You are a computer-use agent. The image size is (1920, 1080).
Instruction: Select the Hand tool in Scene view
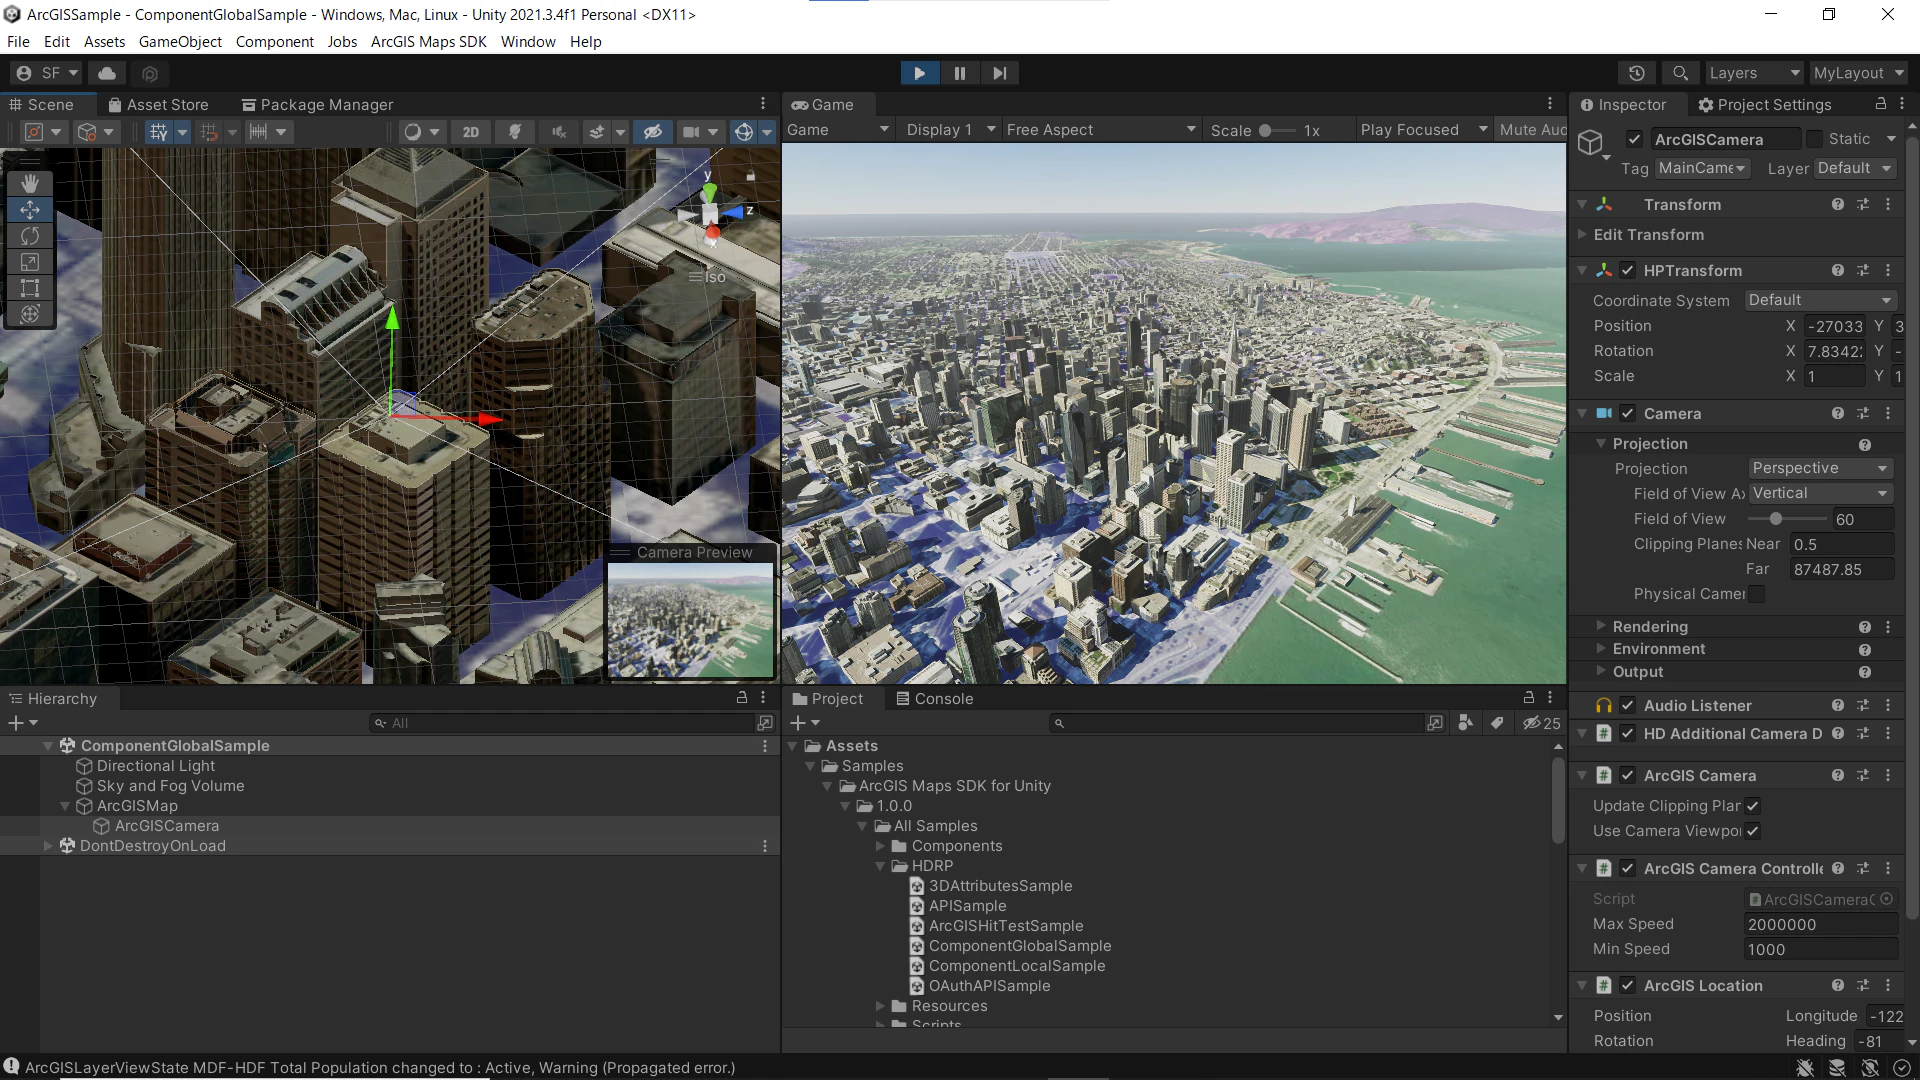coord(30,183)
